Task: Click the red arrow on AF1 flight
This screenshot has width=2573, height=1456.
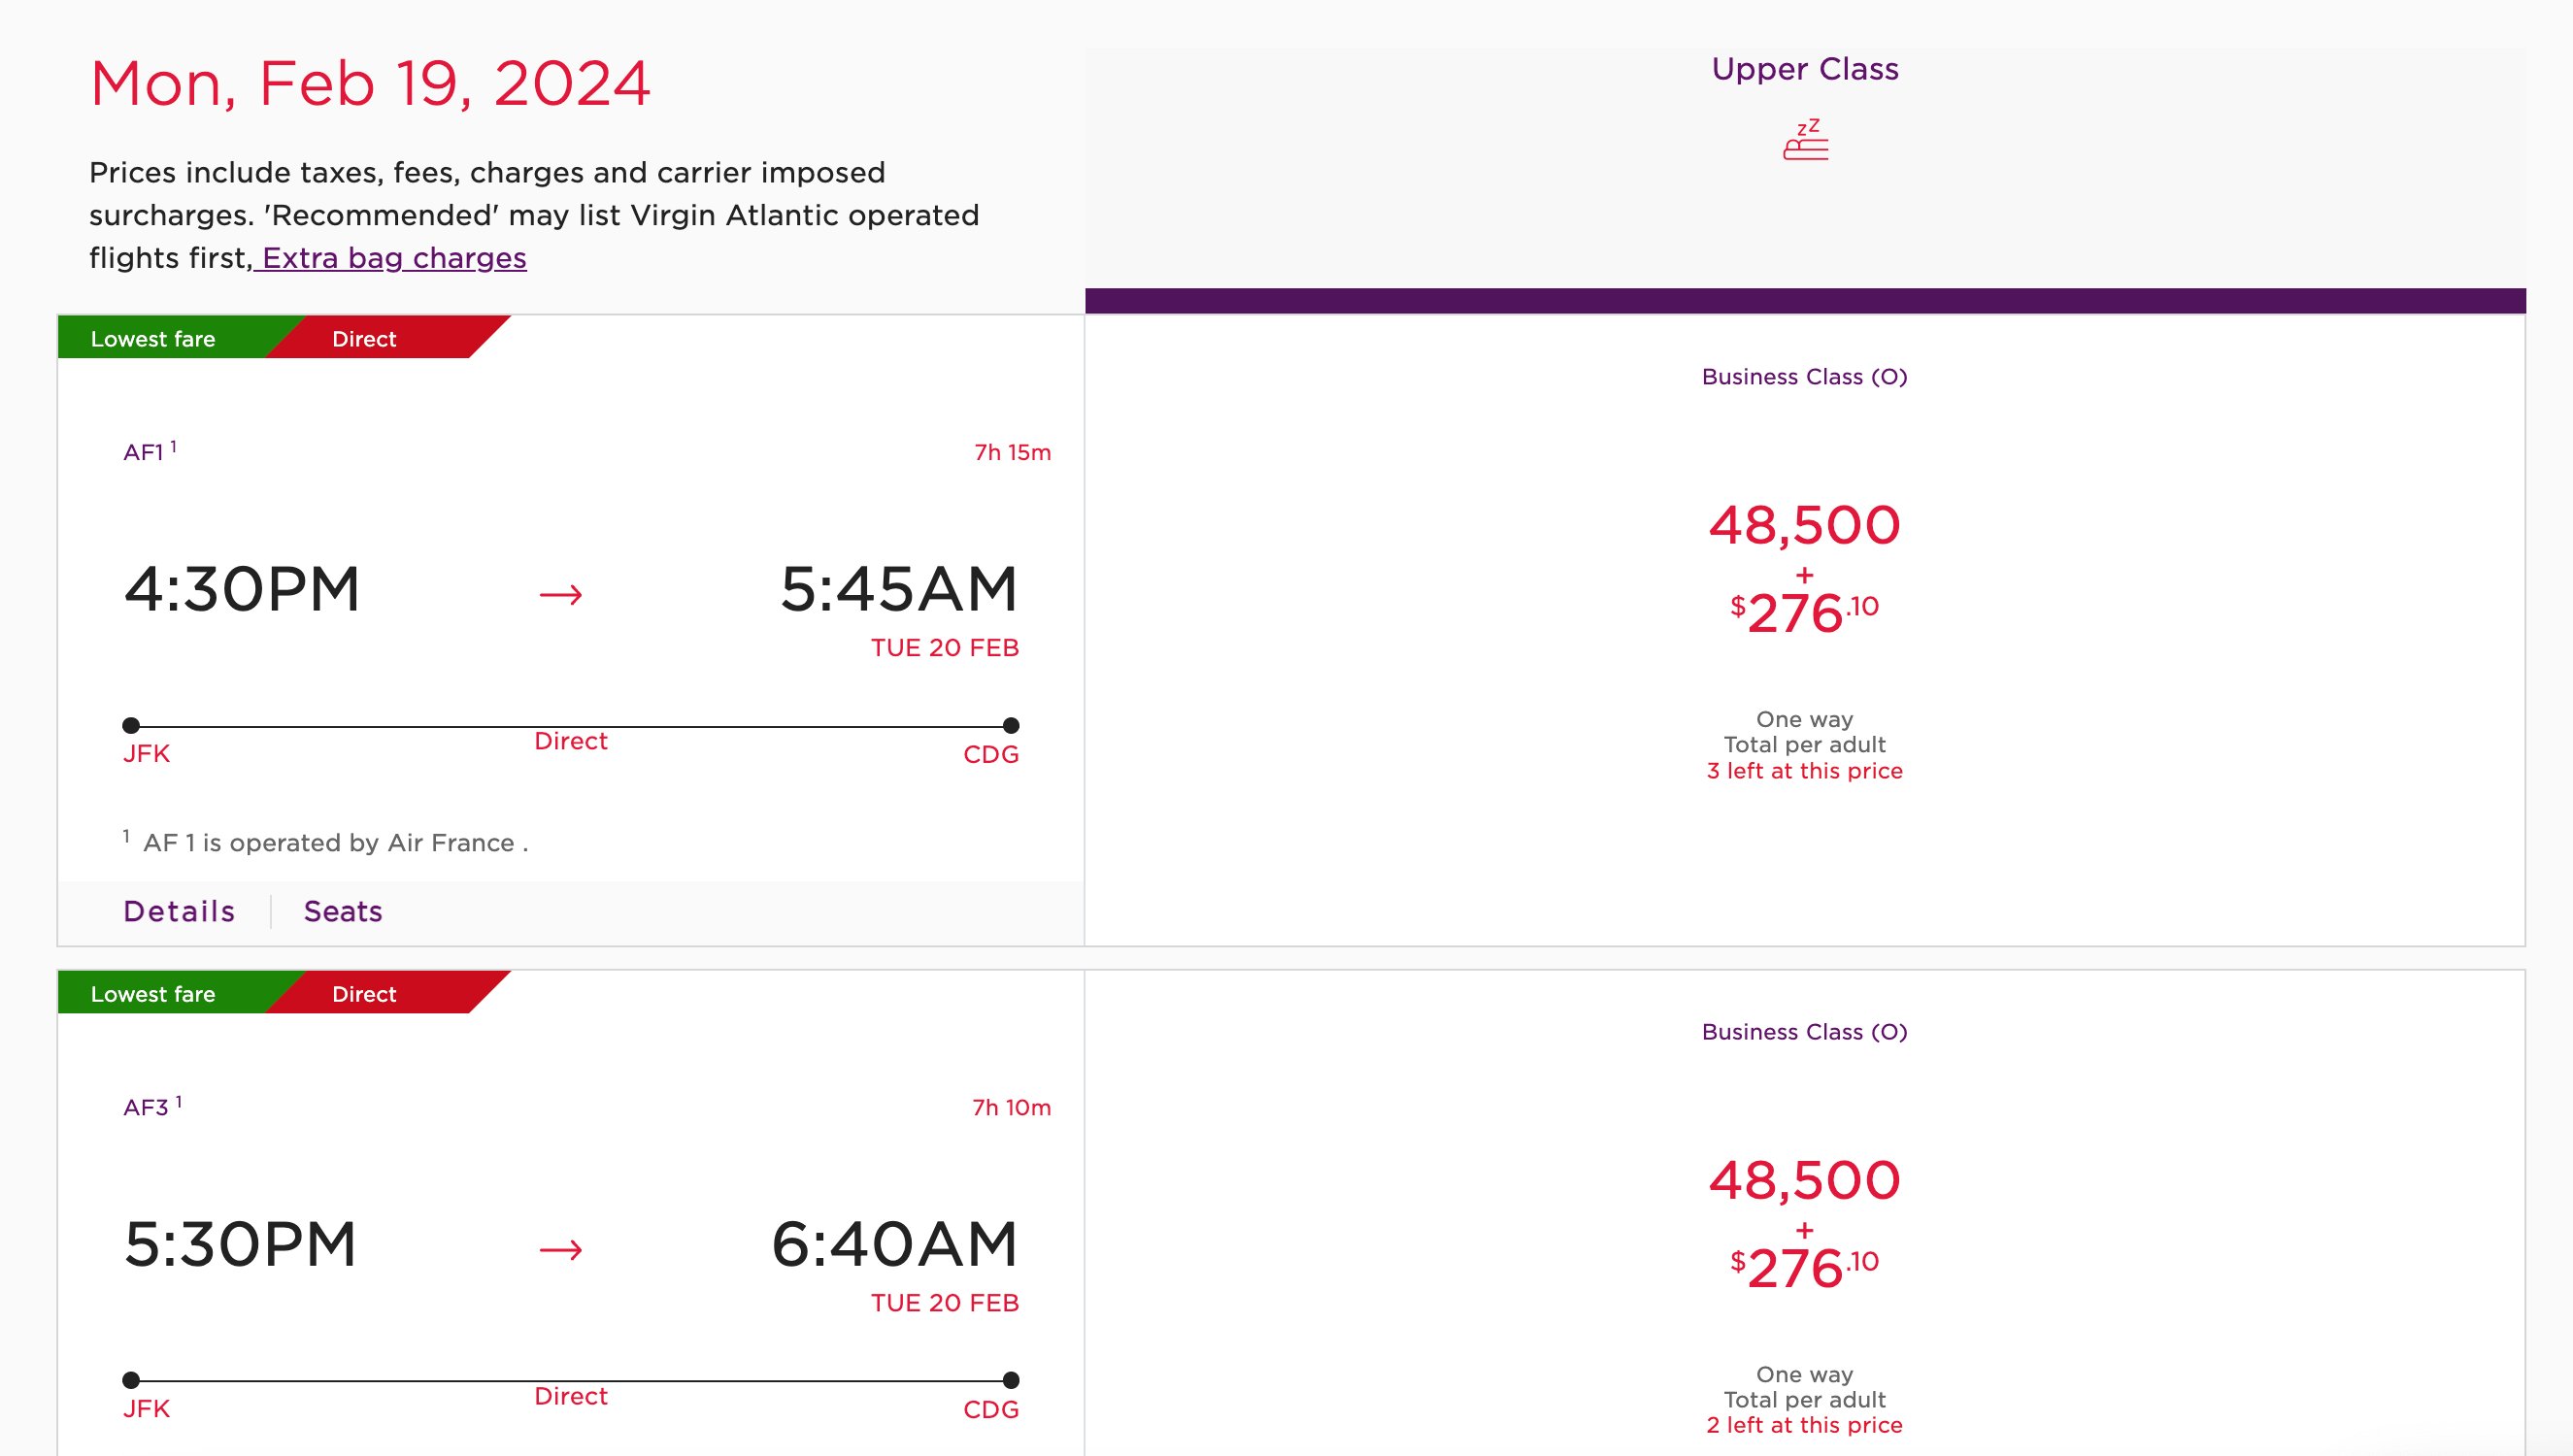Action: tap(561, 595)
